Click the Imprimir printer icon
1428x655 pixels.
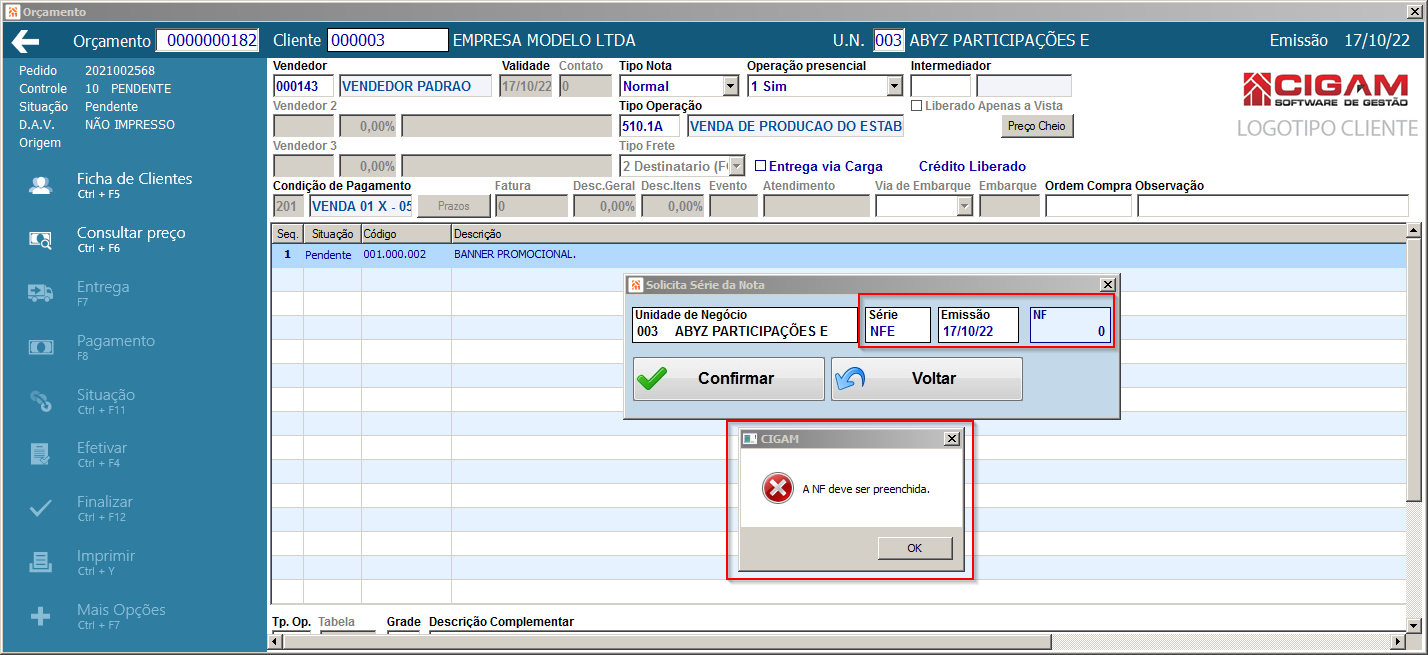pyautogui.click(x=40, y=562)
